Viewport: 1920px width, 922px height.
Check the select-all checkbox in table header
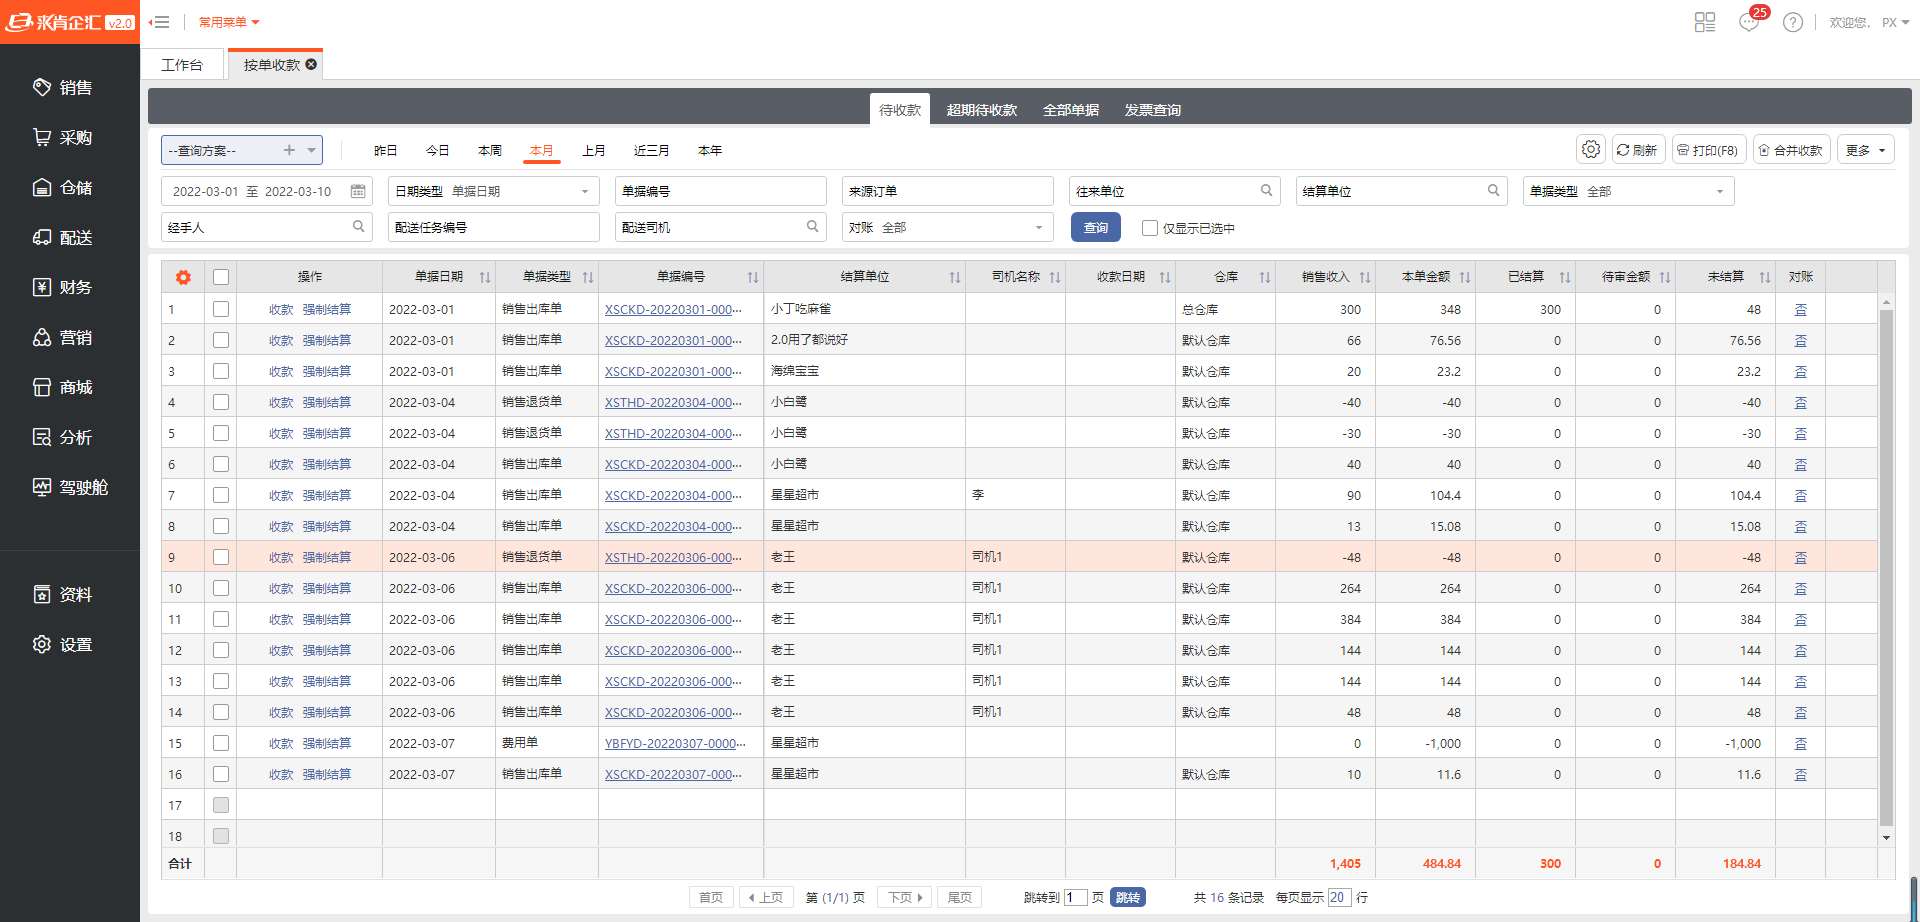[x=221, y=277]
